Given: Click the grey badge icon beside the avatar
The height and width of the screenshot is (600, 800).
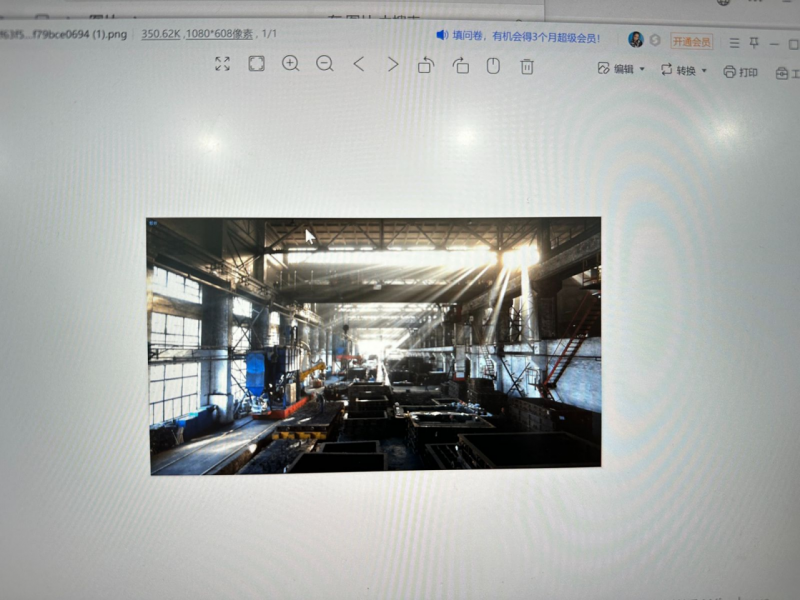Looking at the screenshot, I should pyautogui.click(x=656, y=40).
